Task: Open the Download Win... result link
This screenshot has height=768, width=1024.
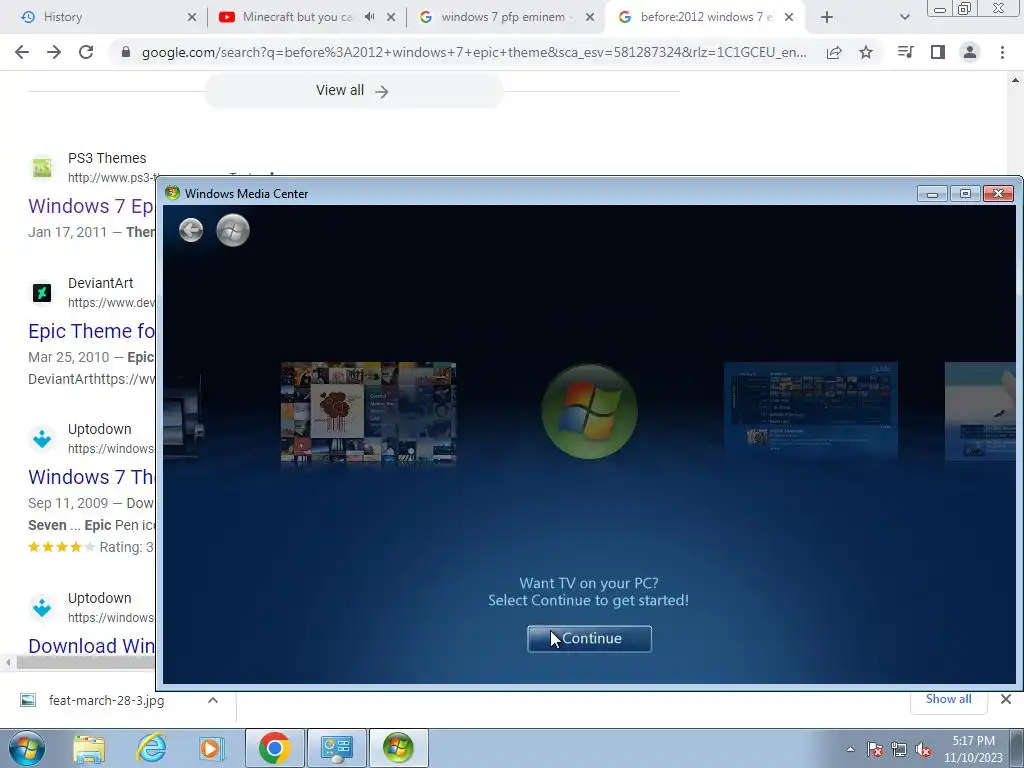Action: [x=91, y=646]
